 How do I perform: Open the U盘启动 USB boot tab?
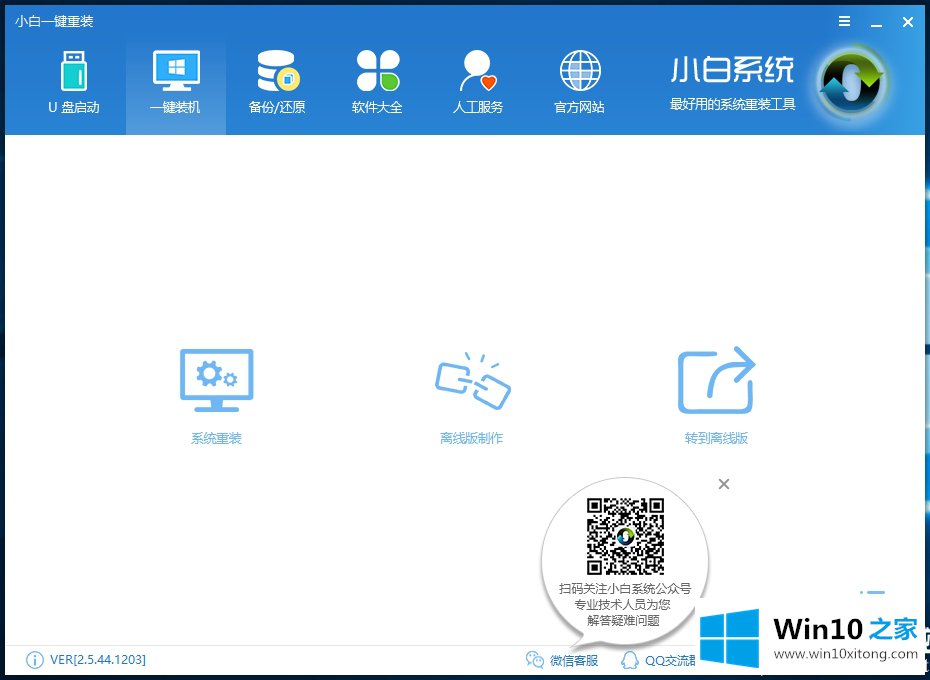[x=74, y=82]
